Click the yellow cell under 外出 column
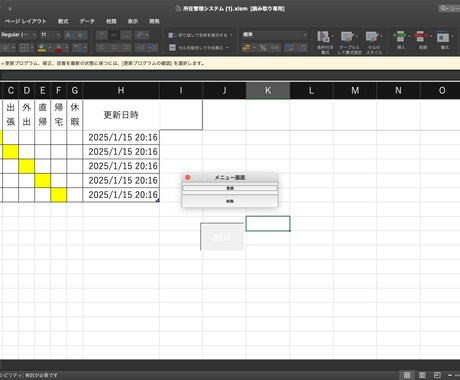Screen dimensions: 460x380 click(27, 166)
